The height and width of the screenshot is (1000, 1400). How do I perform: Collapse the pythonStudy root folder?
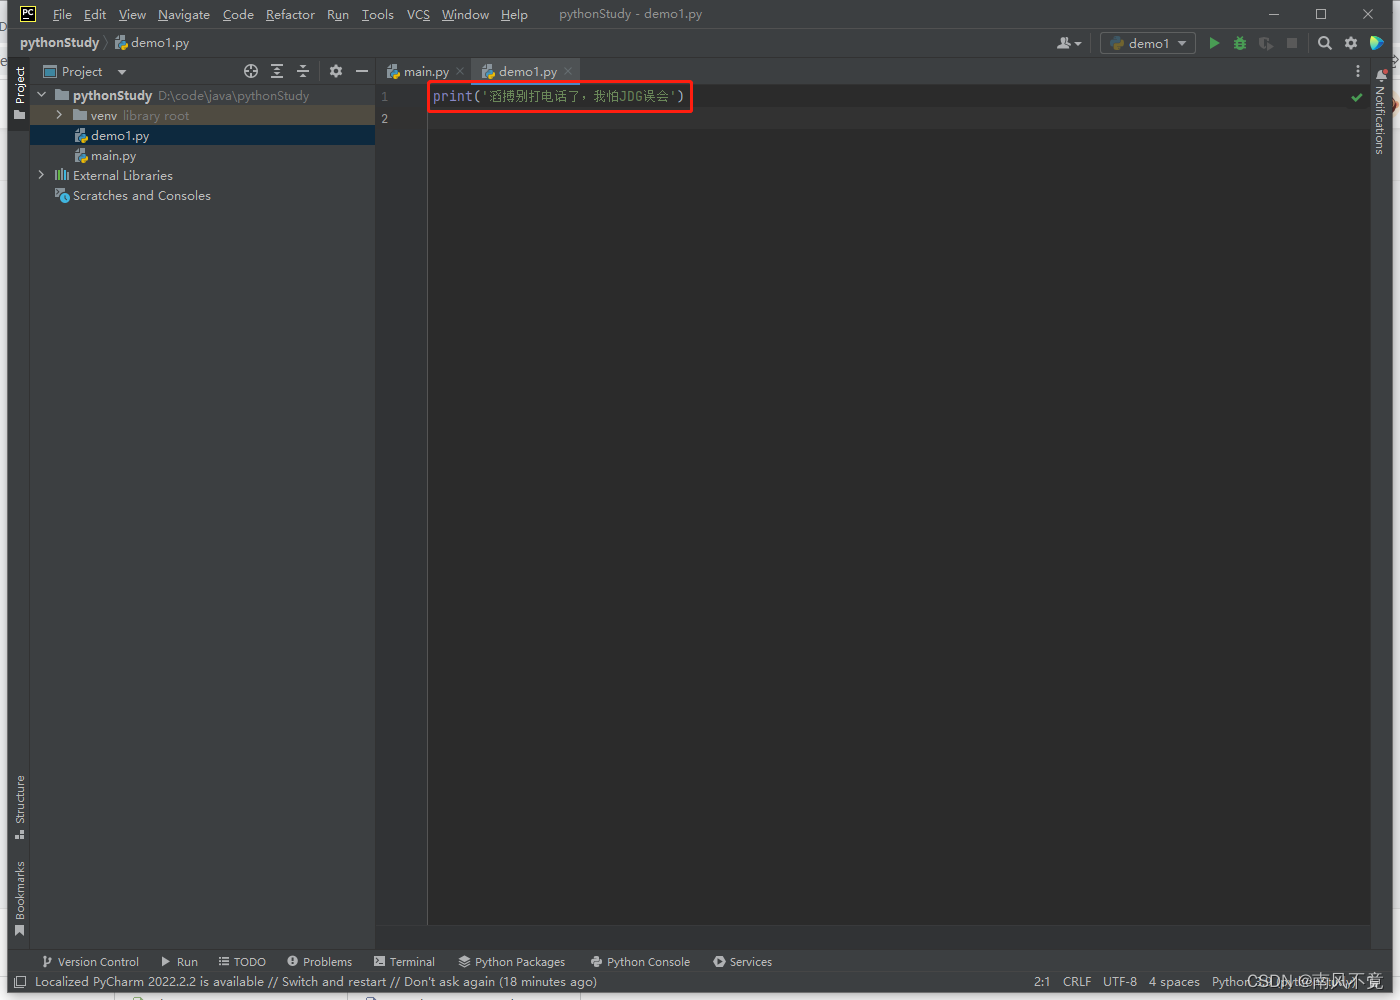pyautogui.click(x=41, y=95)
